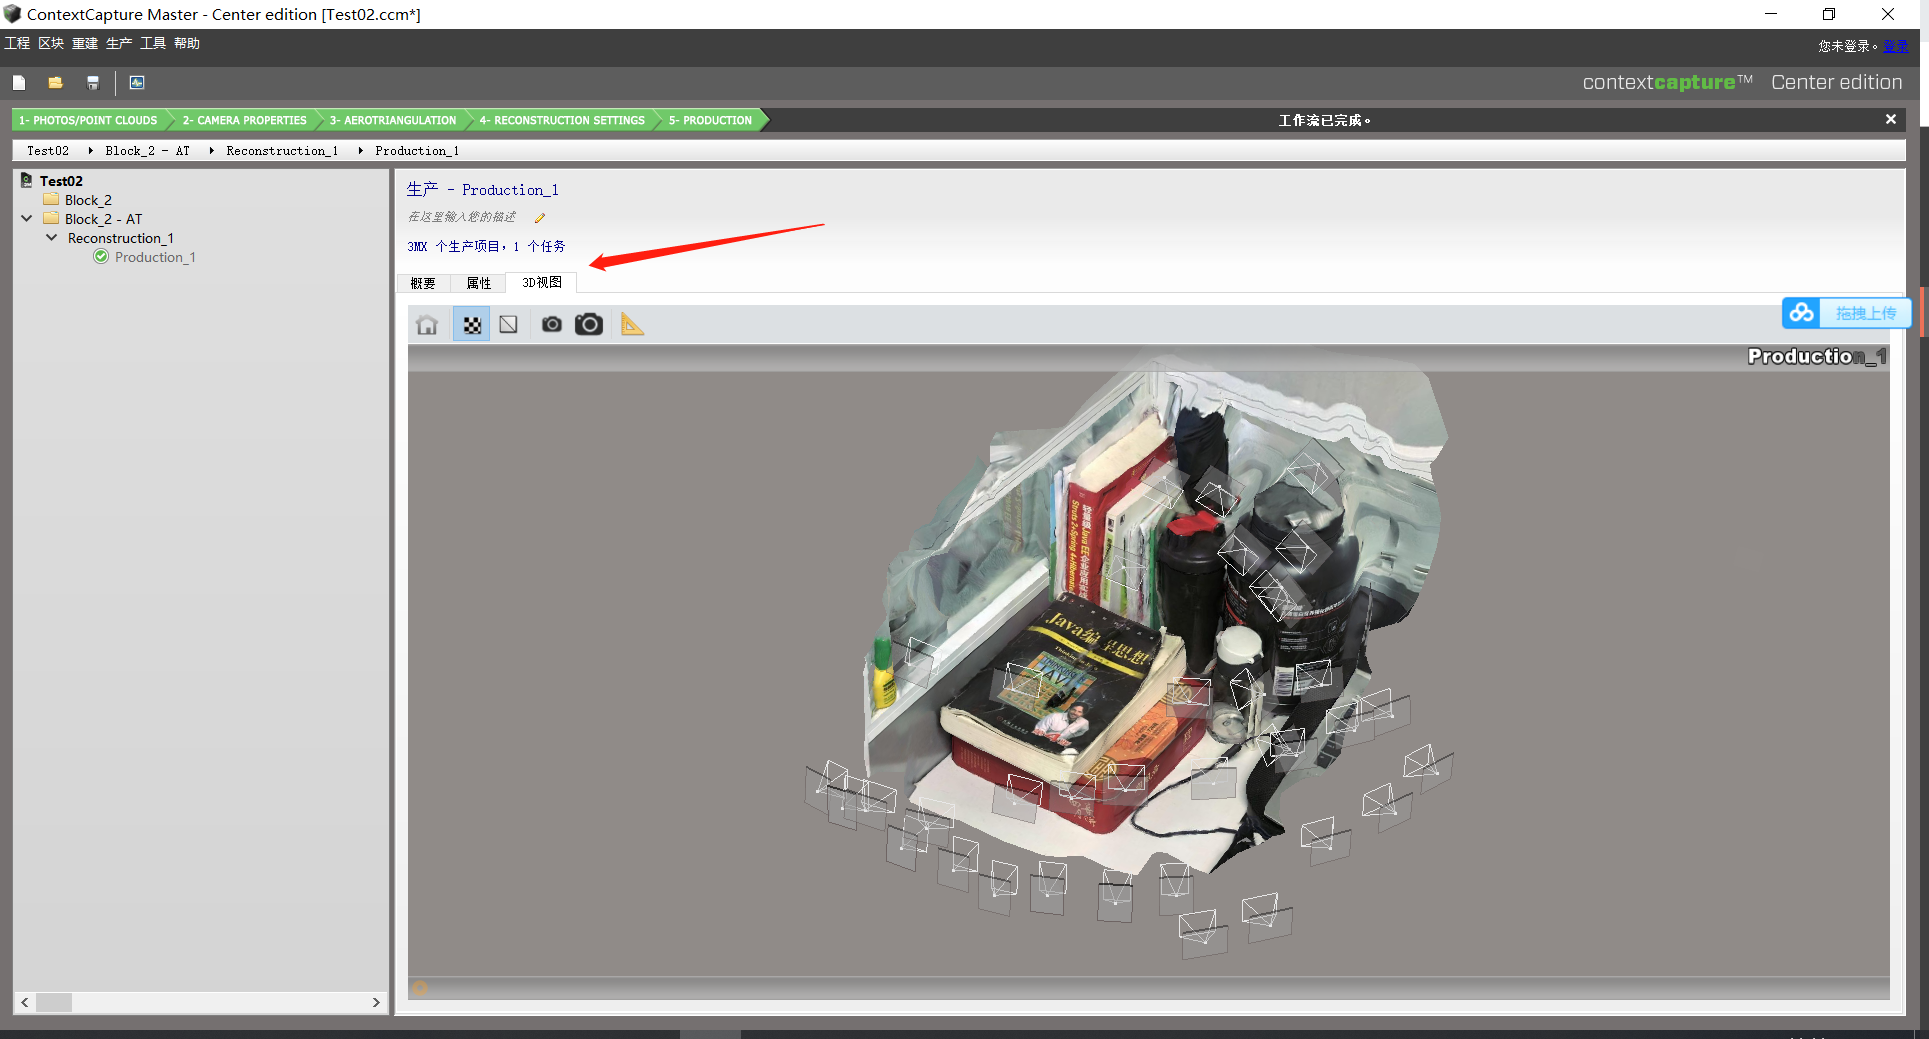Click Test02 in the breadcrumb

coord(48,151)
